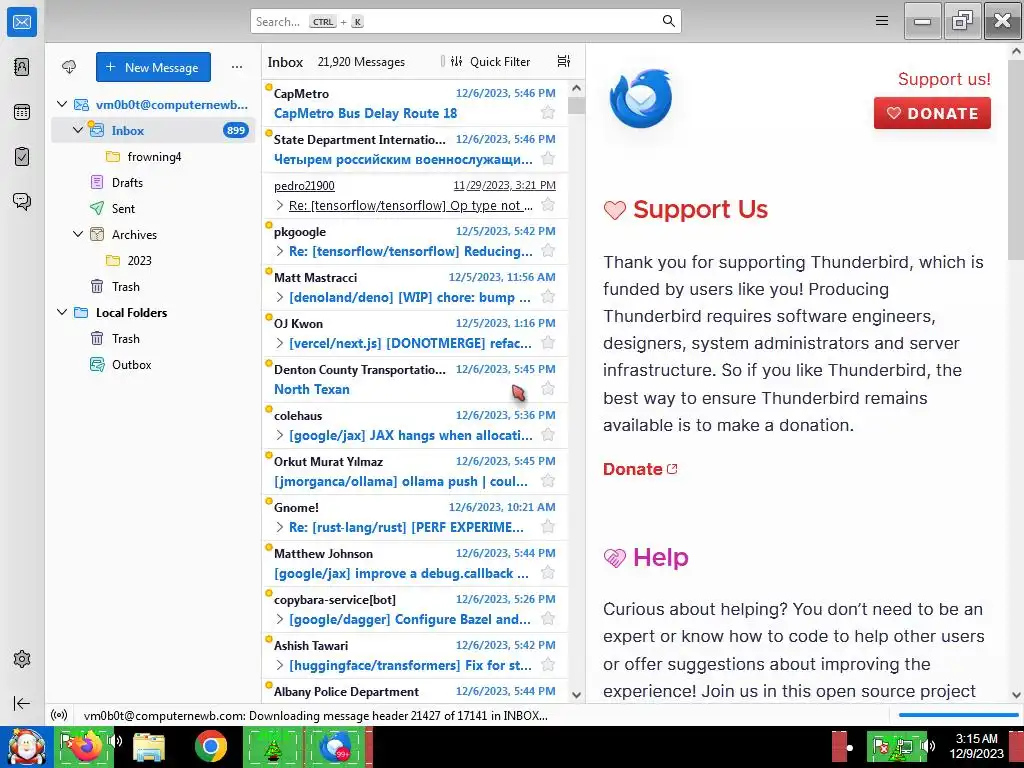Click the Get Messages cloud icon
1024x768 pixels.
click(x=69, y=67)
